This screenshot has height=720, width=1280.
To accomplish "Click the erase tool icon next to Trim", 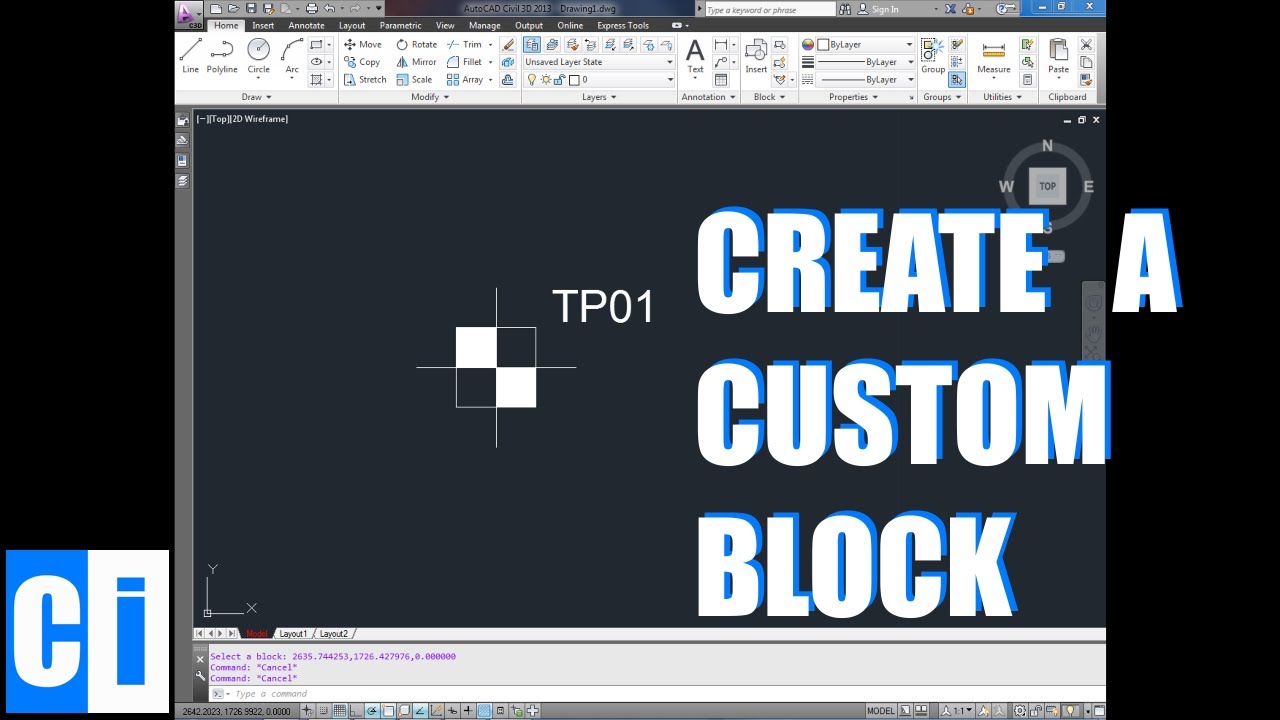I will 508,44.
